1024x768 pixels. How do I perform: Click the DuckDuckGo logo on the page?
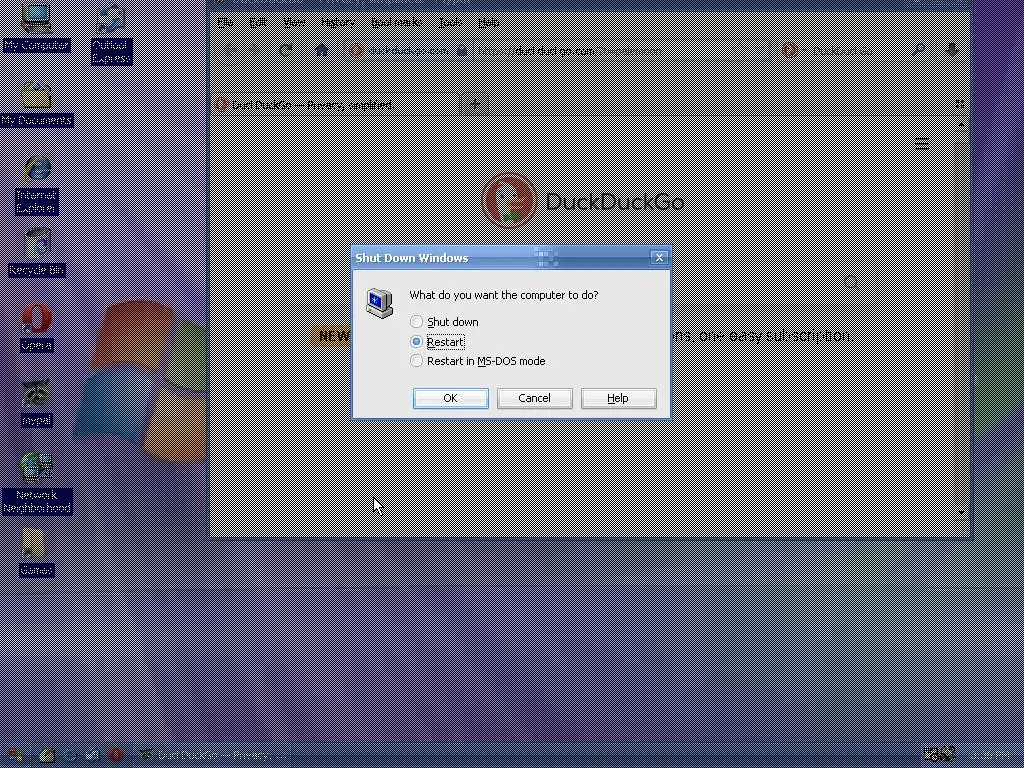[583, 200]
